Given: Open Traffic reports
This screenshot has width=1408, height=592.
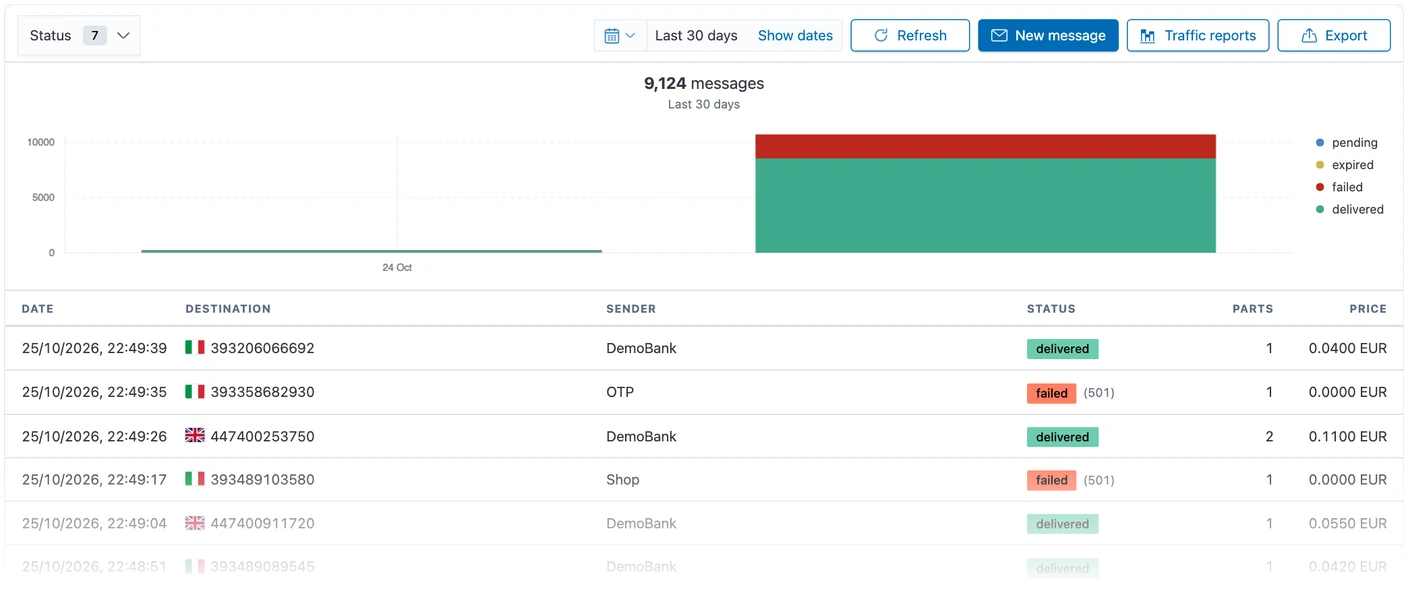Looking at the screenshot, I should [x=1198, y=35].
